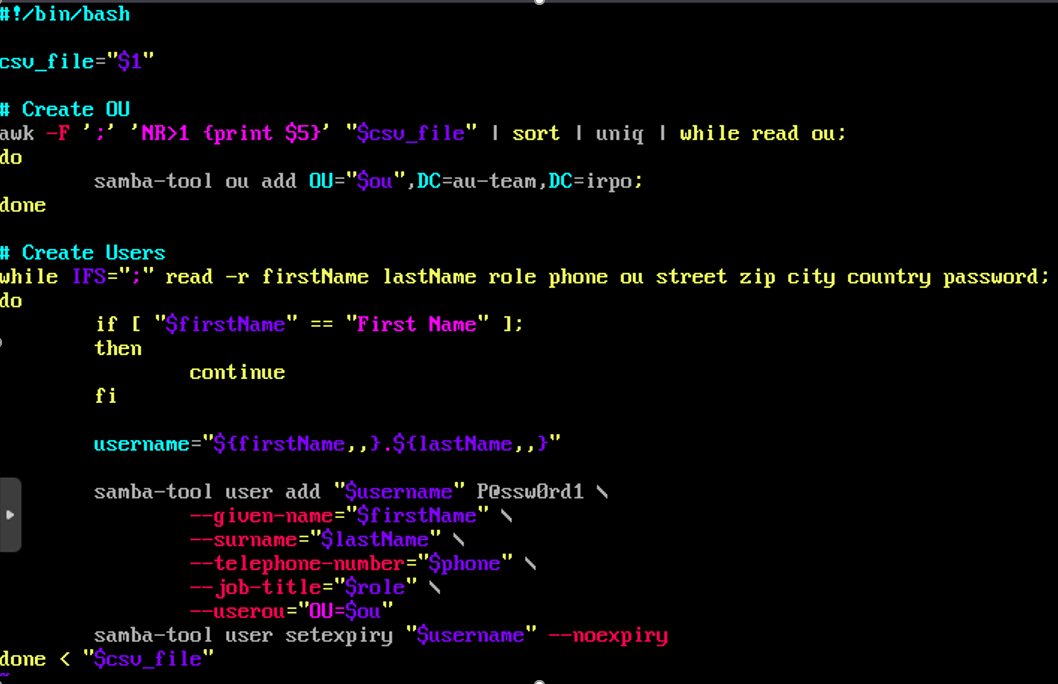The image size is (1058, 684).
Task: Click 'street' in the read variable list
Action: [691, 276]
